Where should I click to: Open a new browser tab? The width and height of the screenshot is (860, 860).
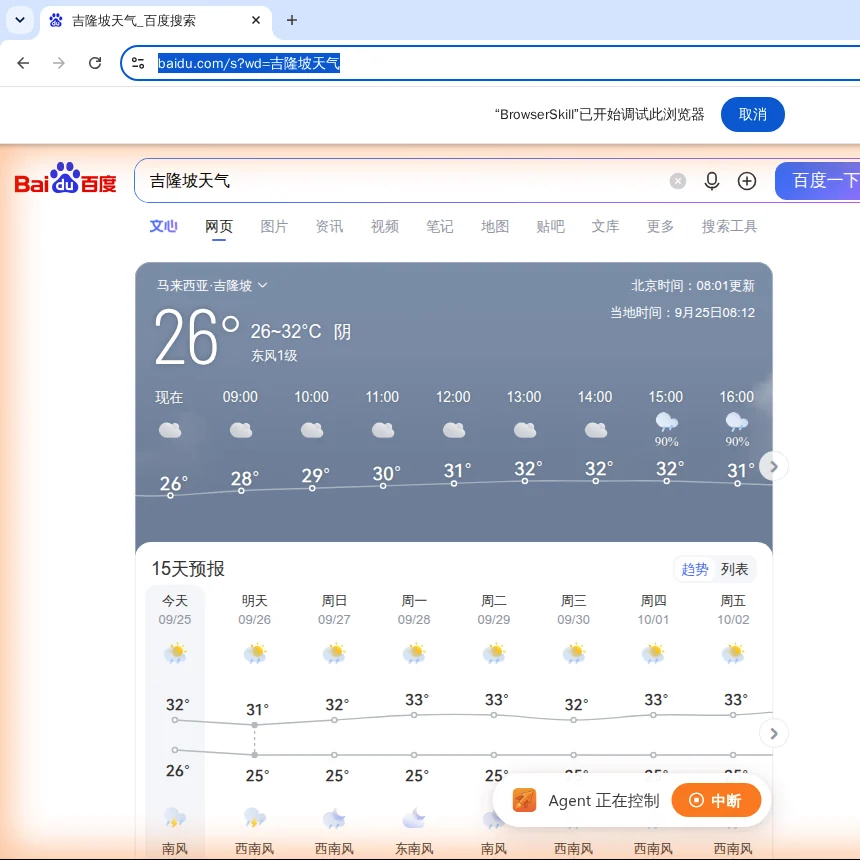(292, 20)
